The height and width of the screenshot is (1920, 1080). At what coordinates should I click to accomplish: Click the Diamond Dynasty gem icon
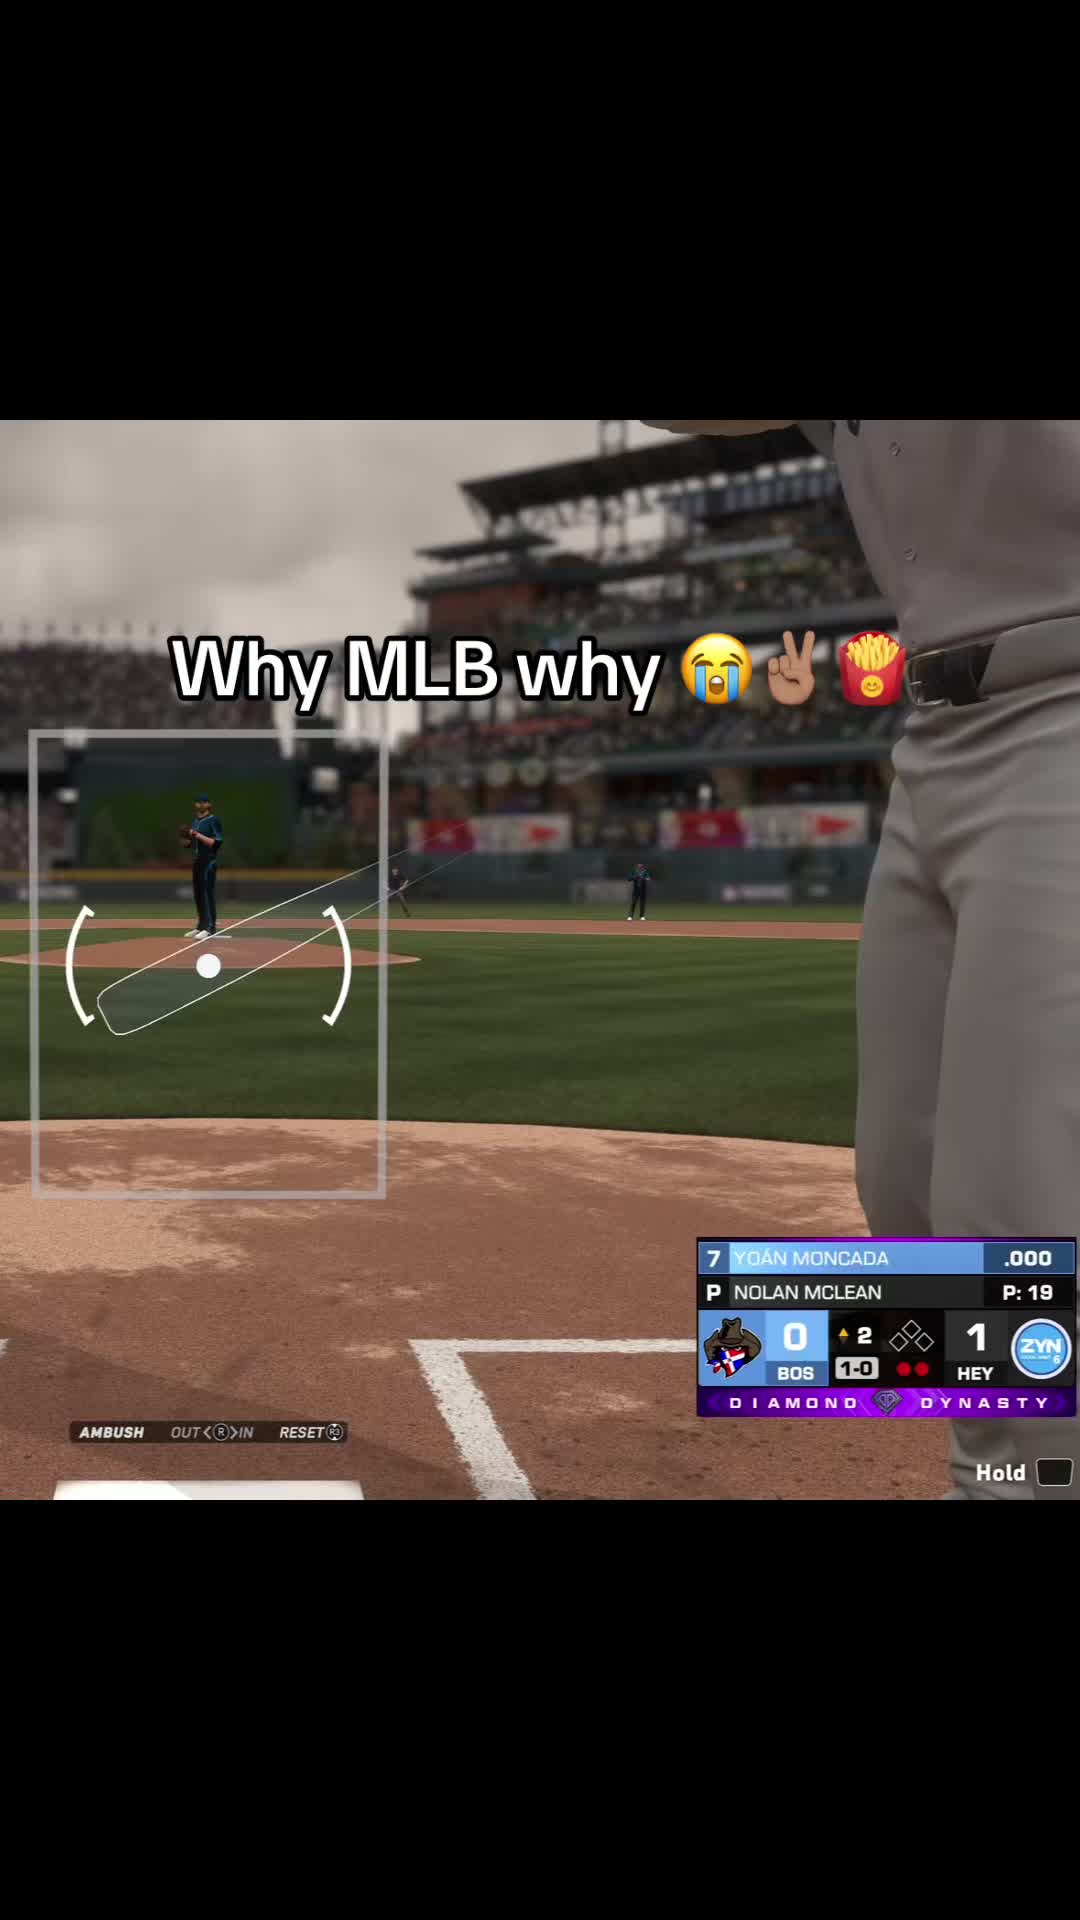887,1402
